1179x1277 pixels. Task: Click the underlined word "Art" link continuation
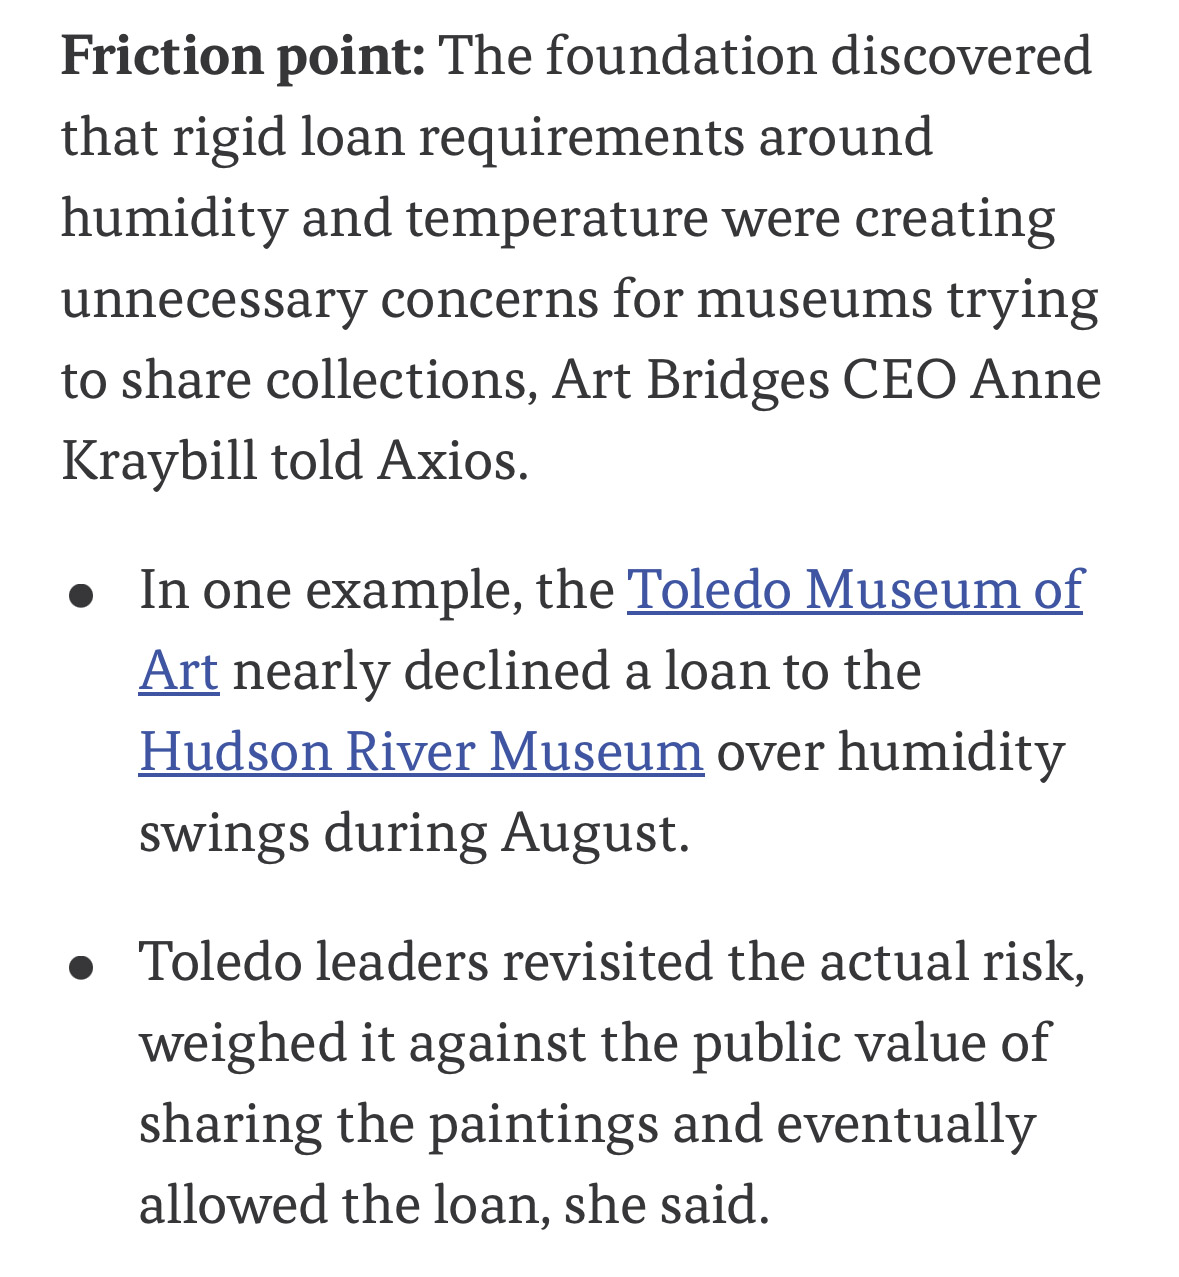click(x=179, y=670)
